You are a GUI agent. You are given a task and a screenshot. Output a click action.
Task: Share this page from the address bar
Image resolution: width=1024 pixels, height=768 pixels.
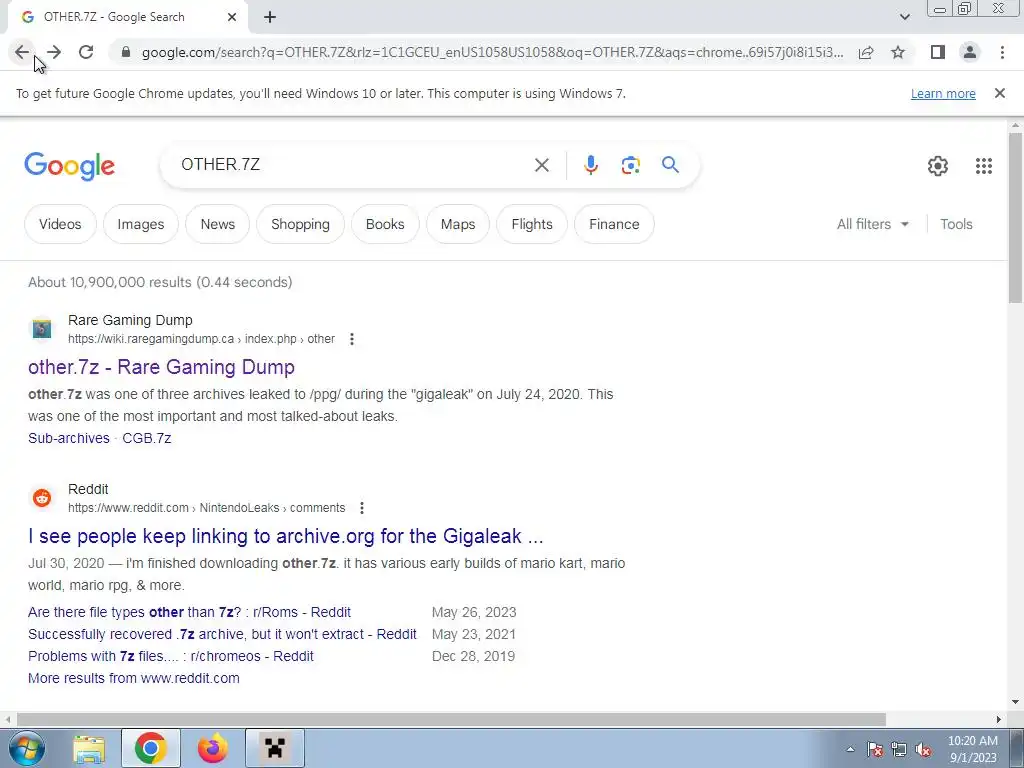866,52
